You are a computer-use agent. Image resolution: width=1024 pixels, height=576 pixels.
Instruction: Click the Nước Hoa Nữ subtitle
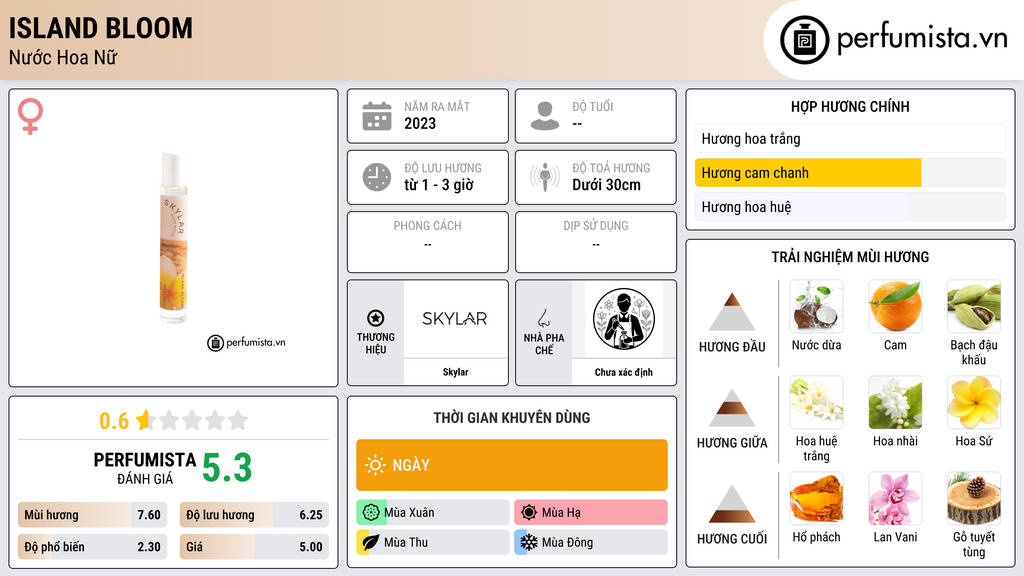(63, 58)
